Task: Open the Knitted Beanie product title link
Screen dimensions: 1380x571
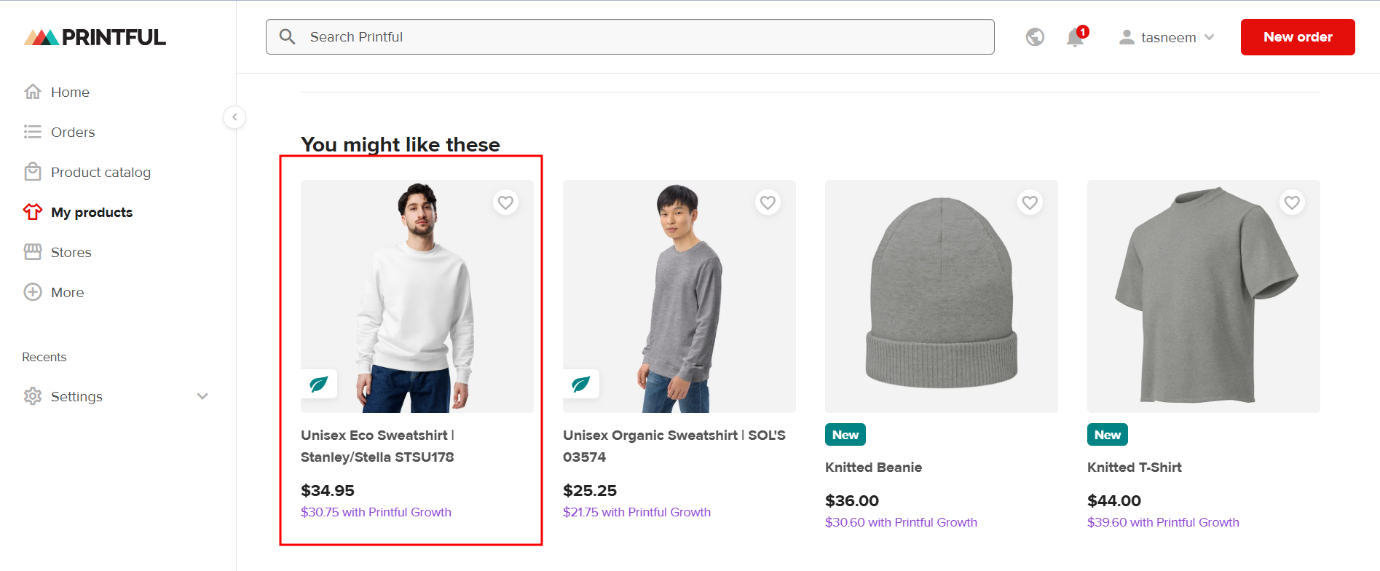Action: tap(873, 467)
